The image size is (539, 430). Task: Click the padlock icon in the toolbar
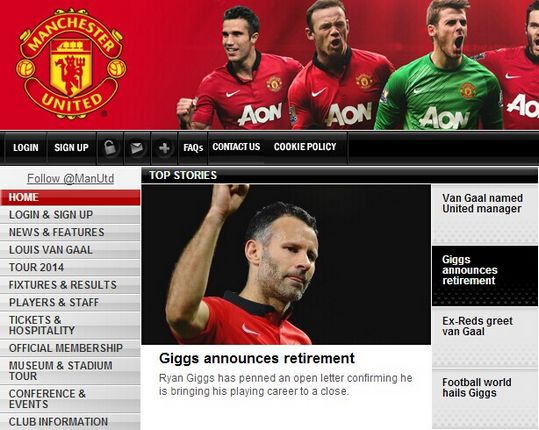110,148
